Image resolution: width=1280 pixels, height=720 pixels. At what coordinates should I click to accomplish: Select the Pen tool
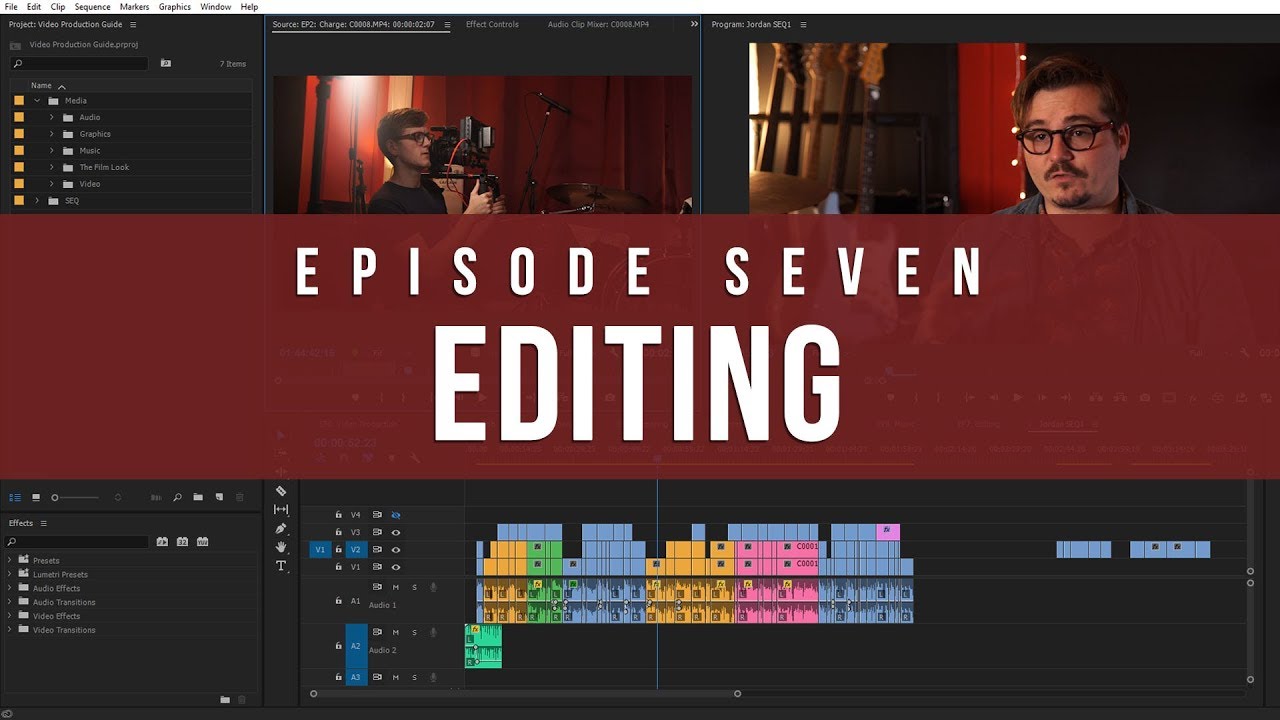[x=281, y=529]
